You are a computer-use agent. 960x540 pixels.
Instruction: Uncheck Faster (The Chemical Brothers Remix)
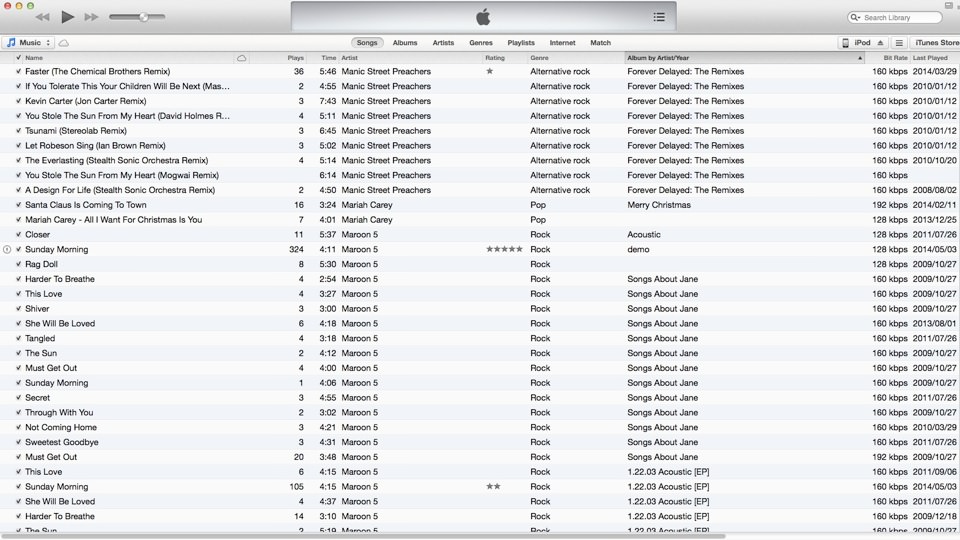(x=18, y=72)
